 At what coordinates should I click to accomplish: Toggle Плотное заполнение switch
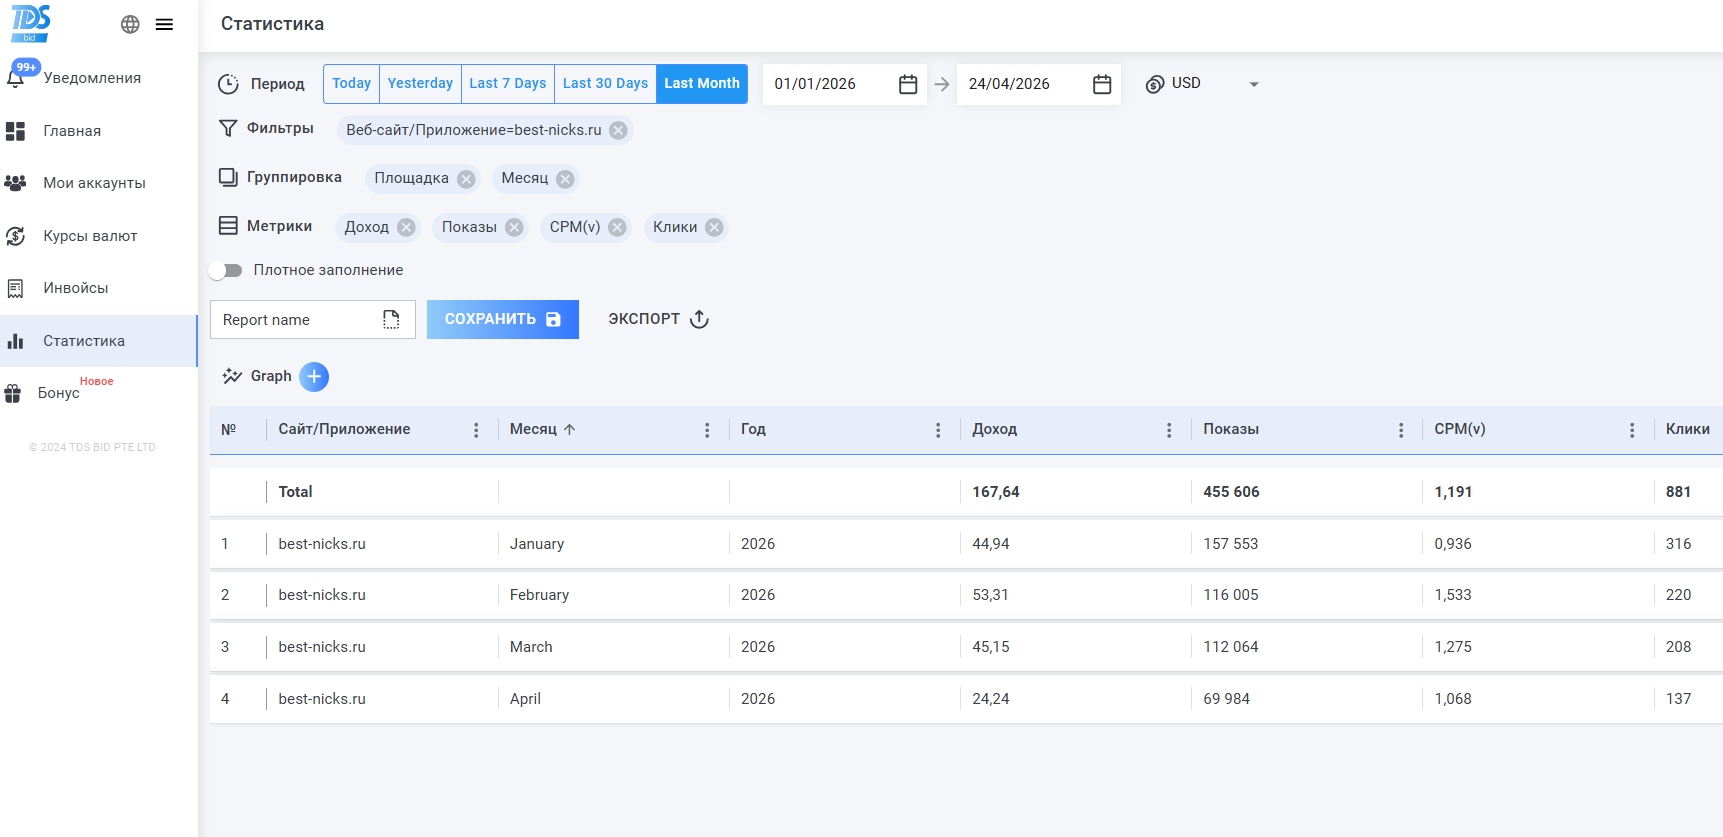point(226,270)
